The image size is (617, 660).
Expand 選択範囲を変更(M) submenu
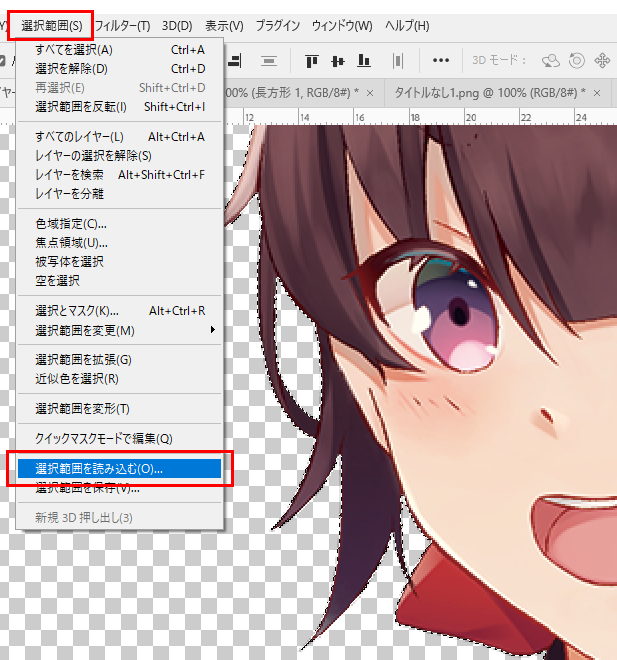pyautogui.click(x=120, y=330)
